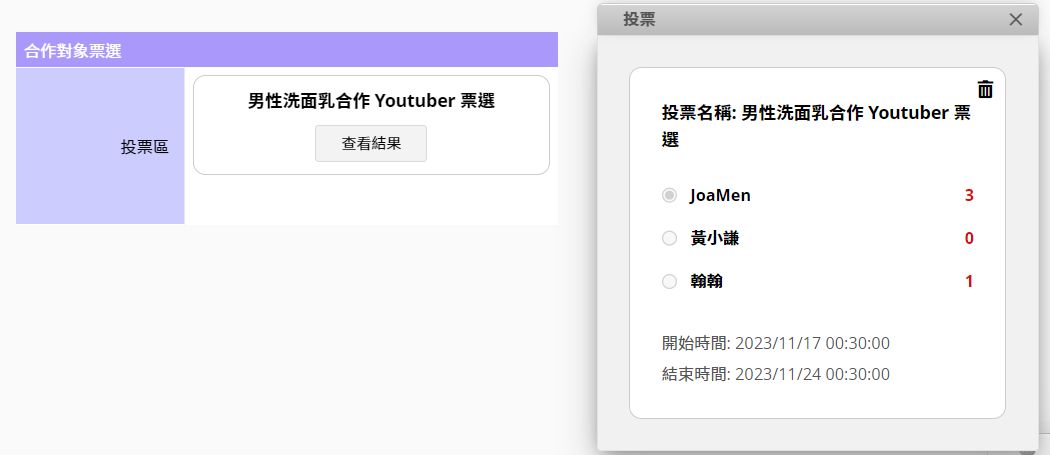
Task: Click JoaMen's red vote count 3
Action: click(x=969, y=195)
